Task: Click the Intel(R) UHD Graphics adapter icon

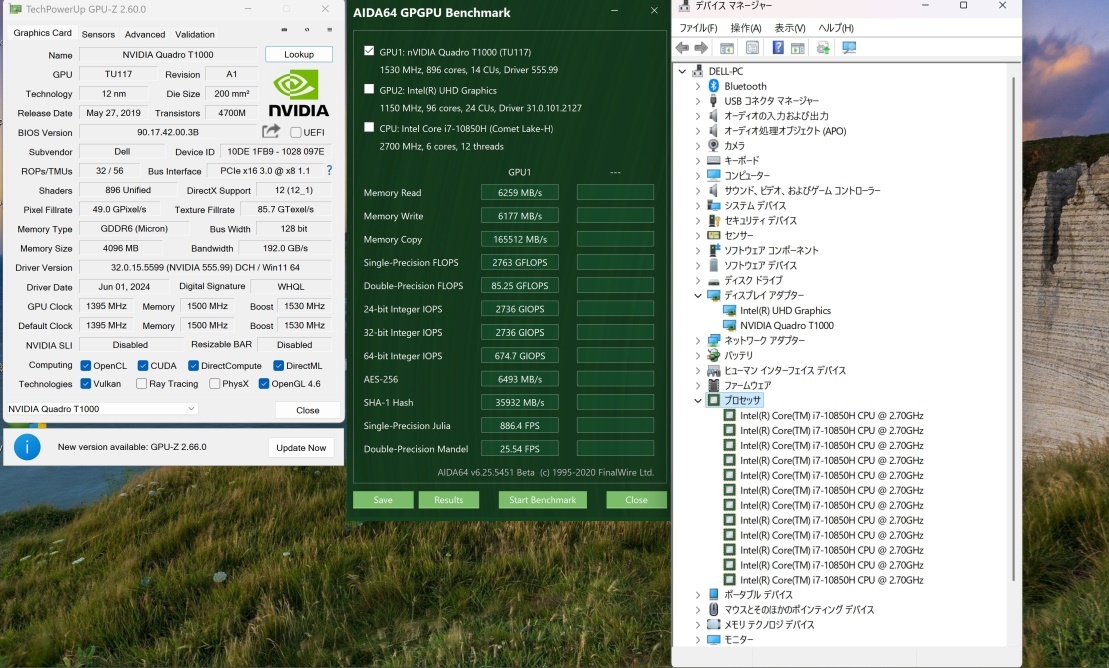Action: (x=729, y=310)
